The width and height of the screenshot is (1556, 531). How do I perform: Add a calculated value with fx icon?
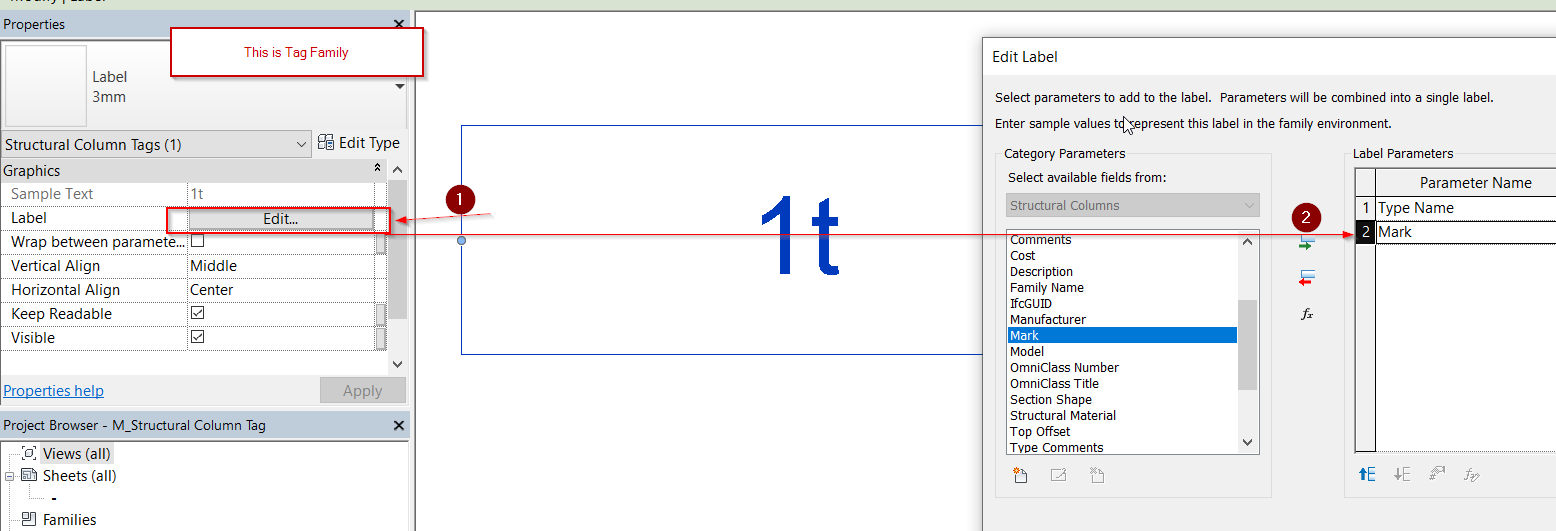pyautogui.click(x=1306, y=313)
